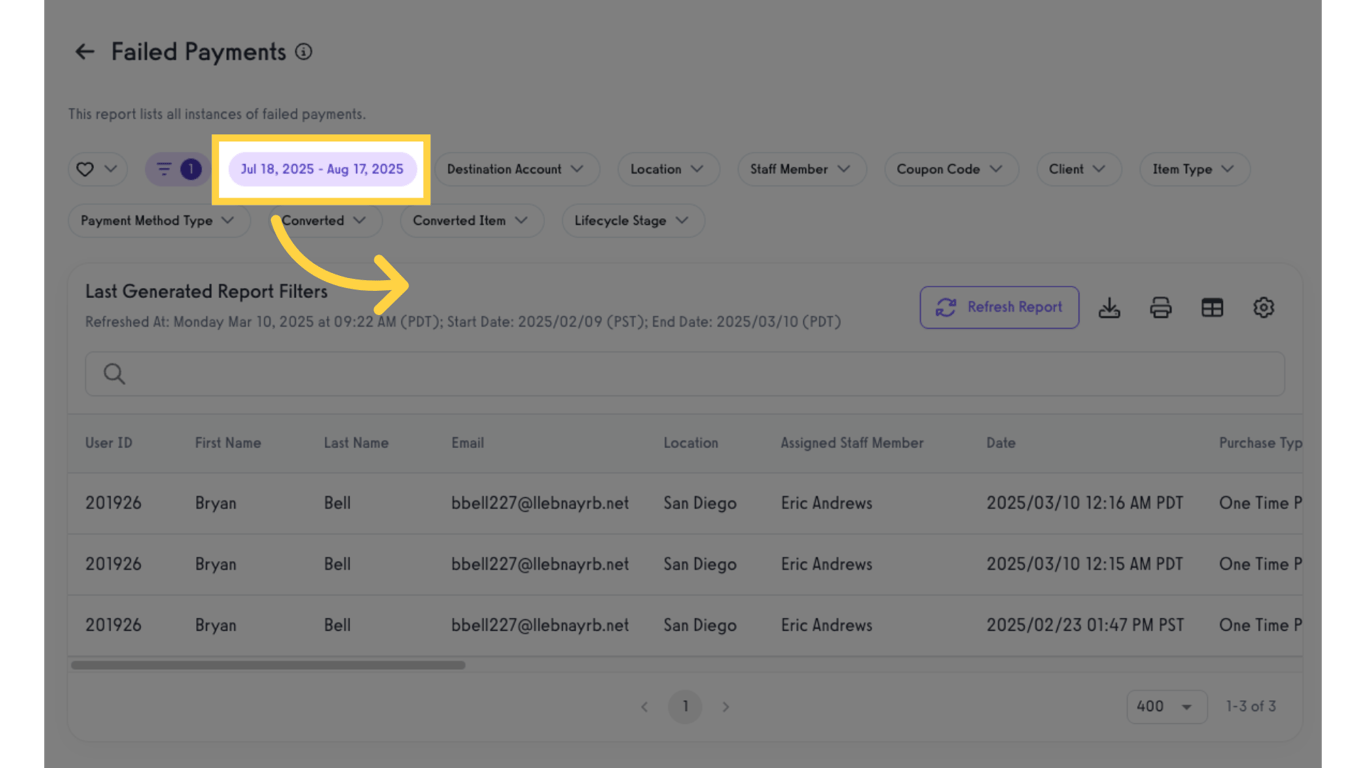Image resolution: width=1366 pixels, height=768 pixels.
Task: Click the download report icon
Action: point(1109,308)
